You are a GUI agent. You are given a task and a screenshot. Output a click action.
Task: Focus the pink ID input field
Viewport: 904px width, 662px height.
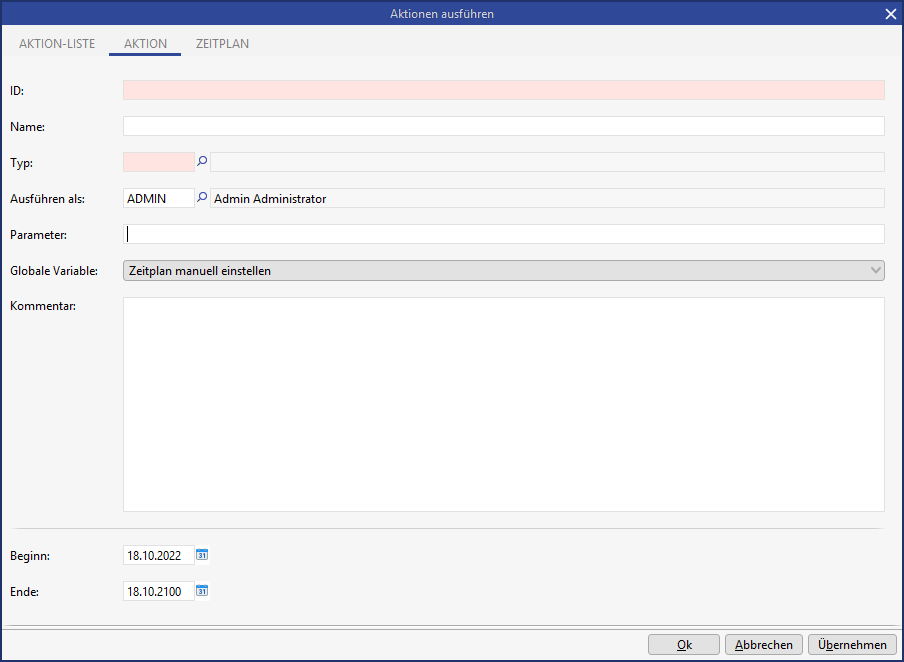[503, 90]
